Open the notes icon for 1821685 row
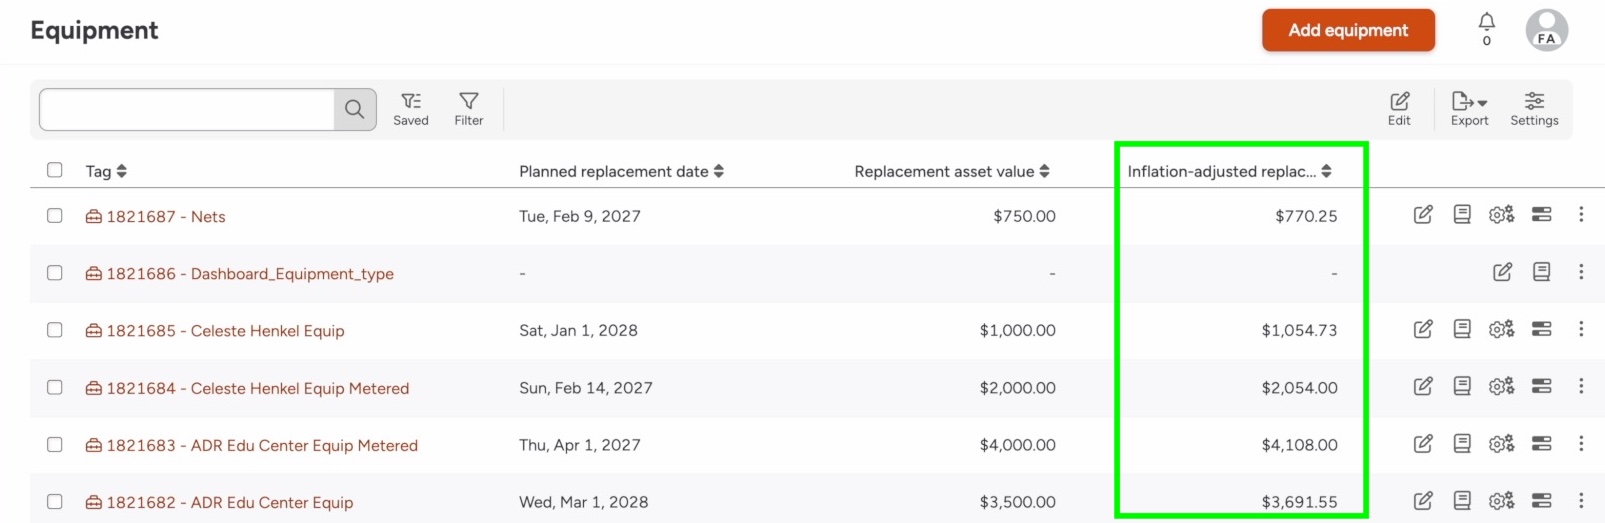 click(x=1461, y=329)
